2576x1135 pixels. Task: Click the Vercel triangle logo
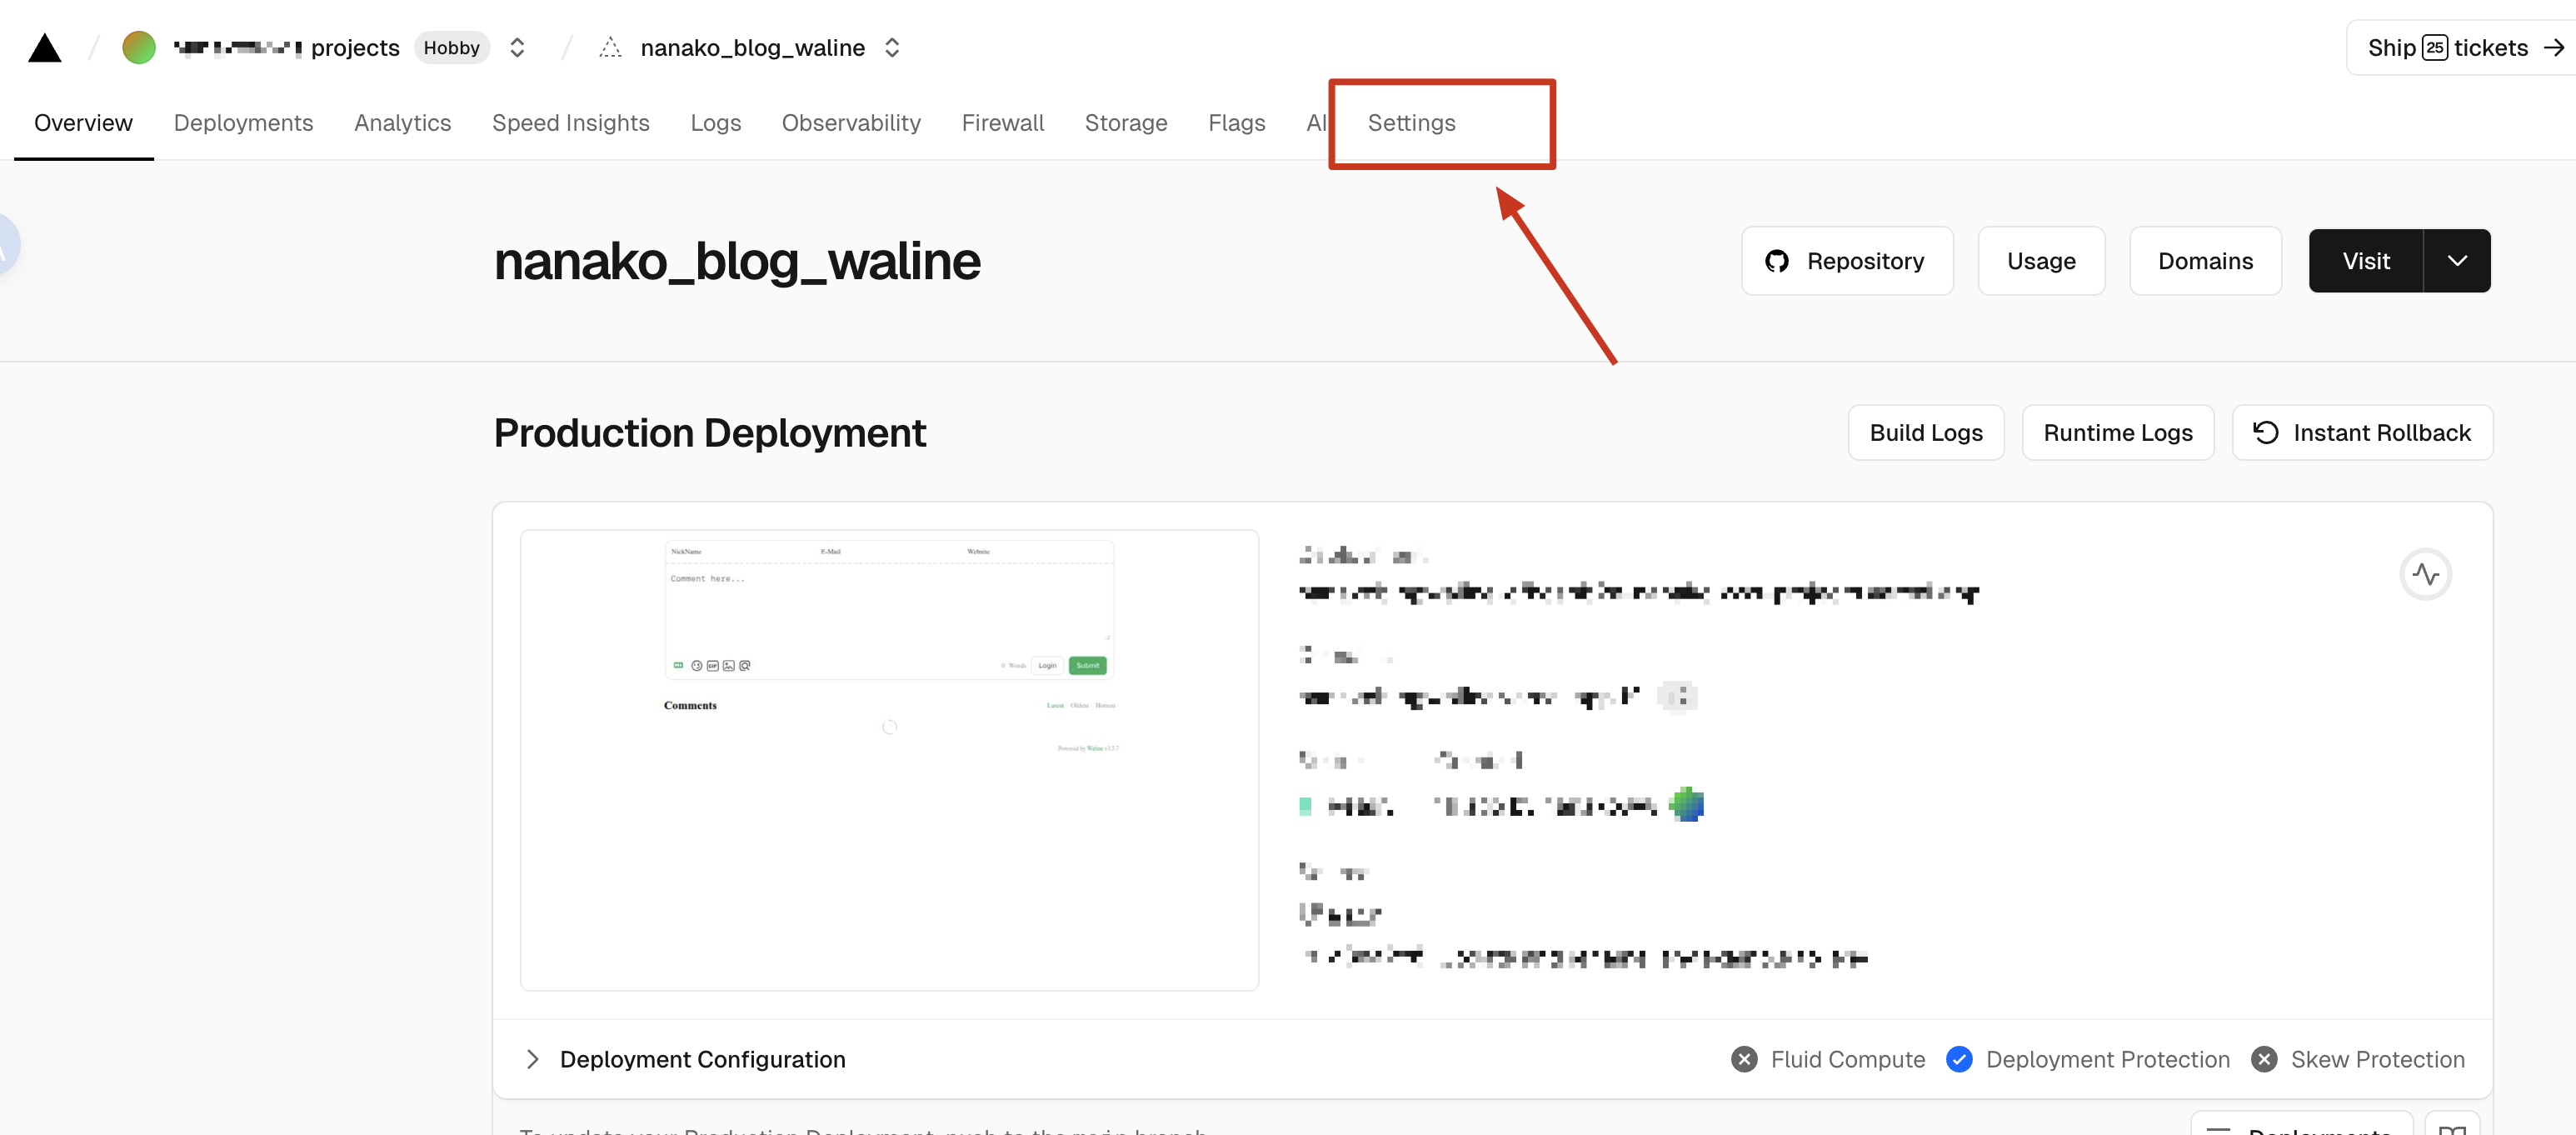(45, 48)
